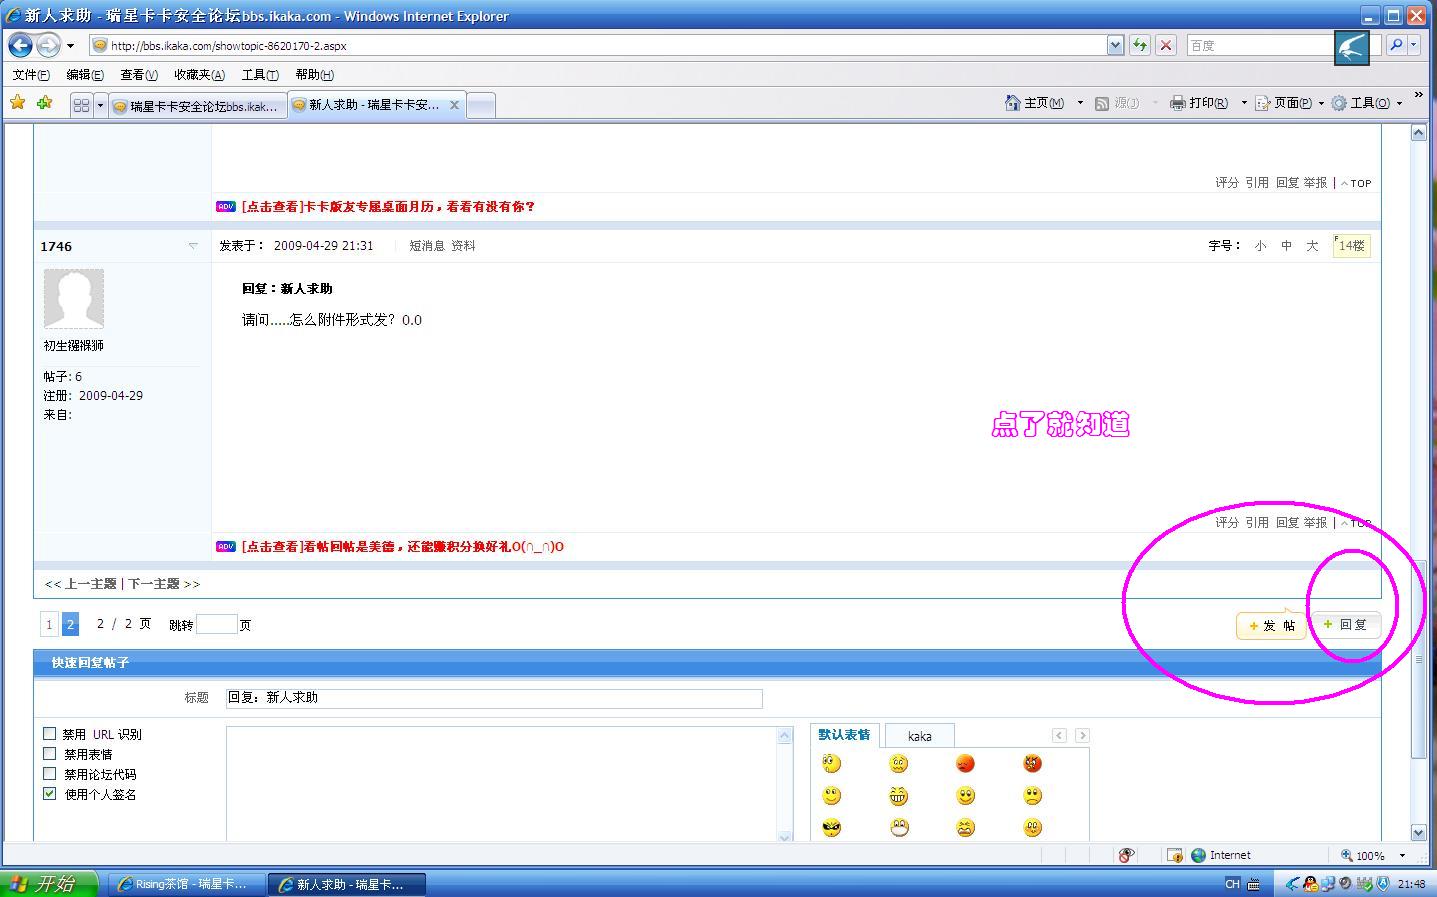Click the Home house icon
The width and height of the screenshot is (1437, 897).
[x=1013, y=103]
